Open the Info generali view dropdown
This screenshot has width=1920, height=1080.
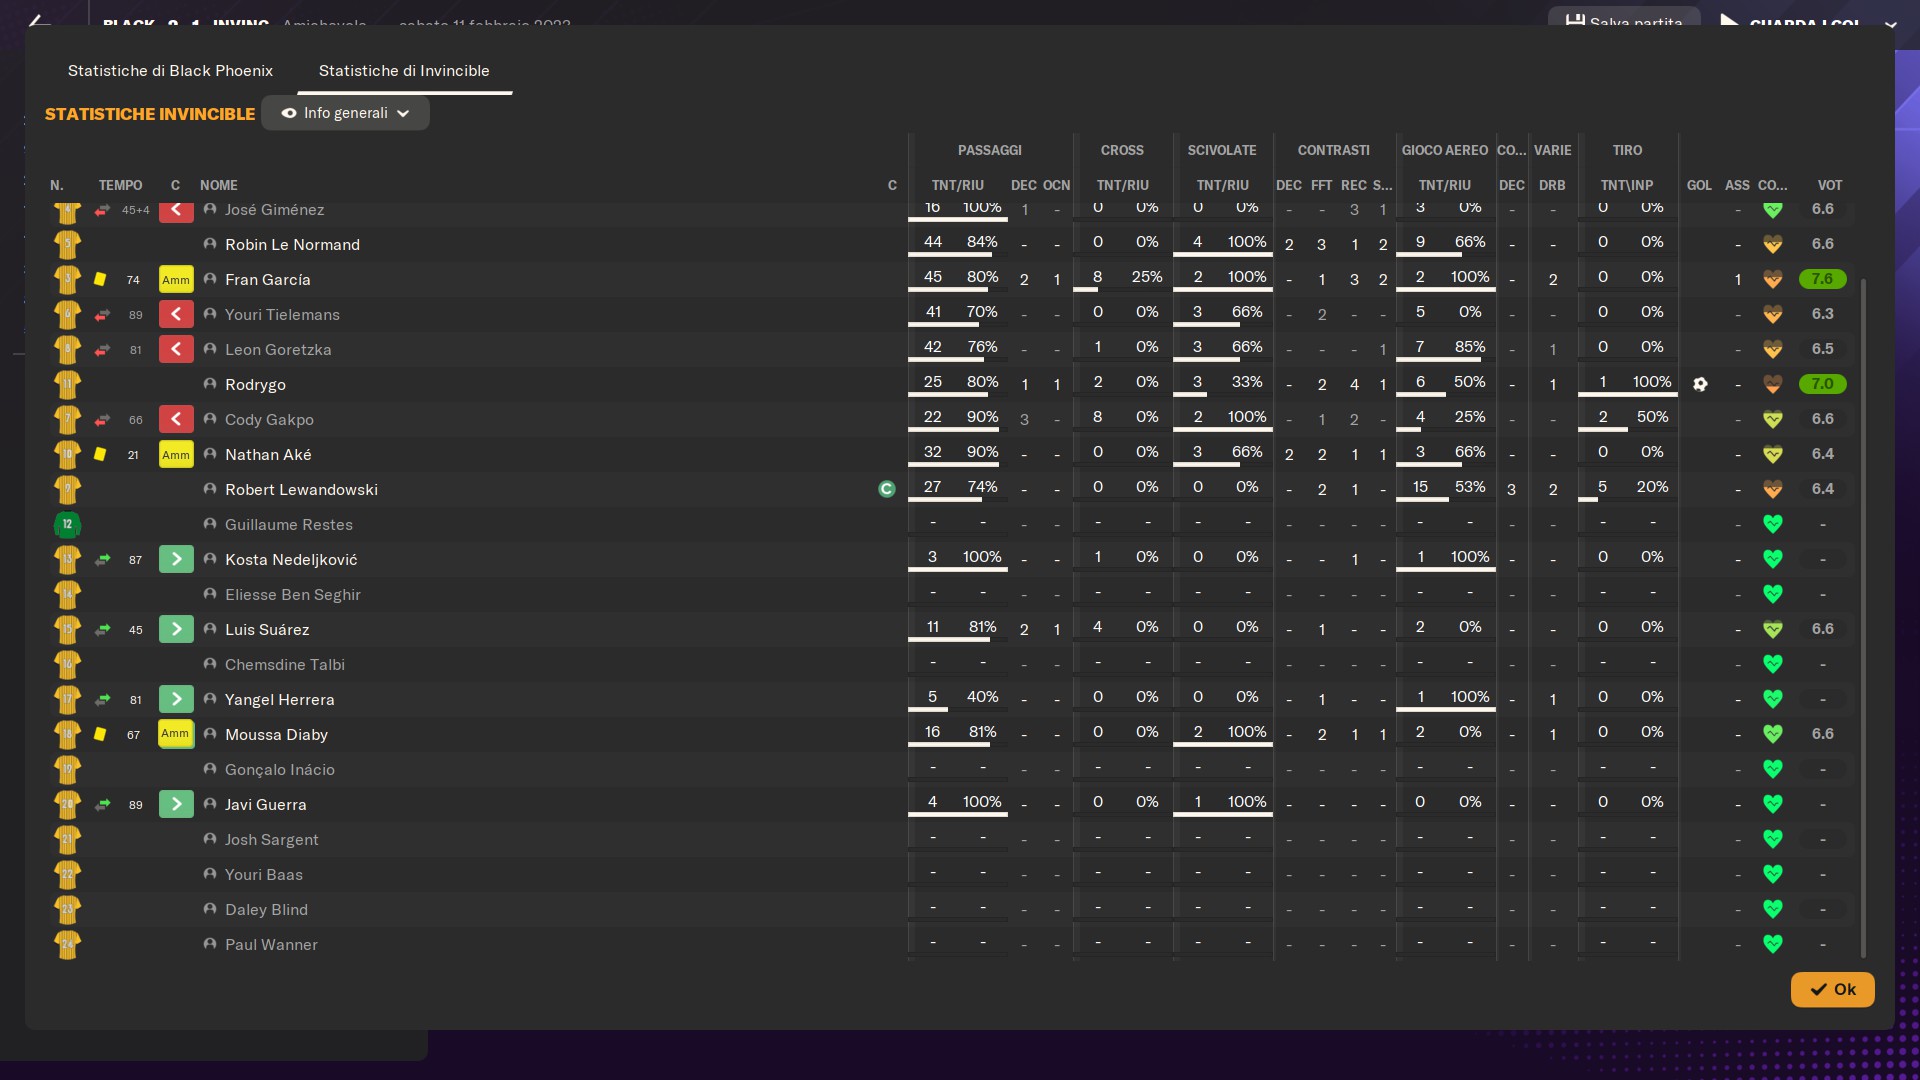(345, 113)
